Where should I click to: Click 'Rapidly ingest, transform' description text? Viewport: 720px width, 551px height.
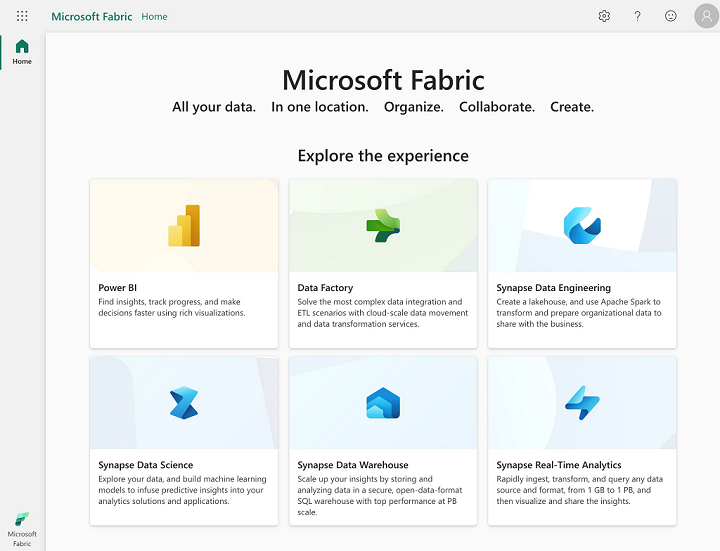coord(579,490)
